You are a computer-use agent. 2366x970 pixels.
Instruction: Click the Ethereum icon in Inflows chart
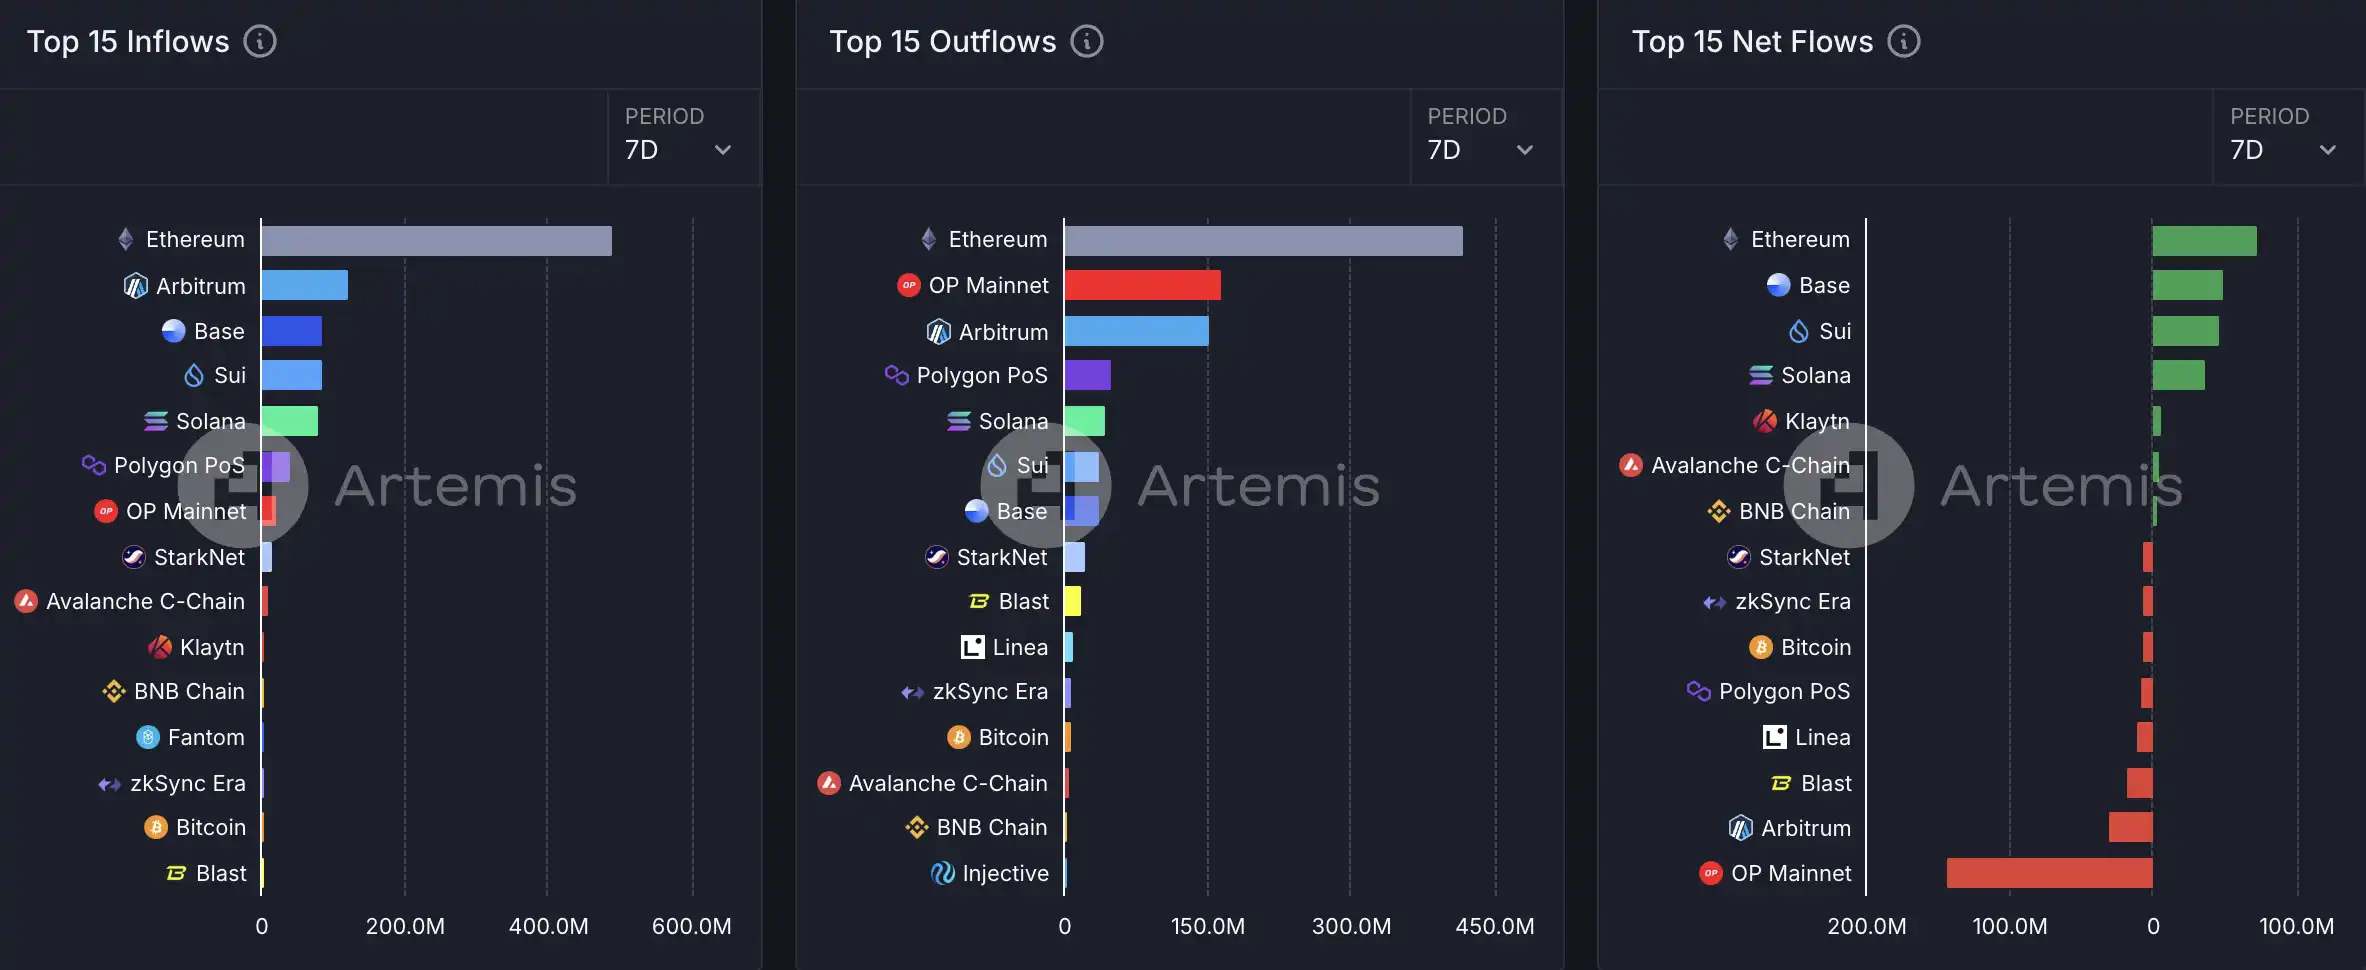pyautogui.click(x=126, y=239)
